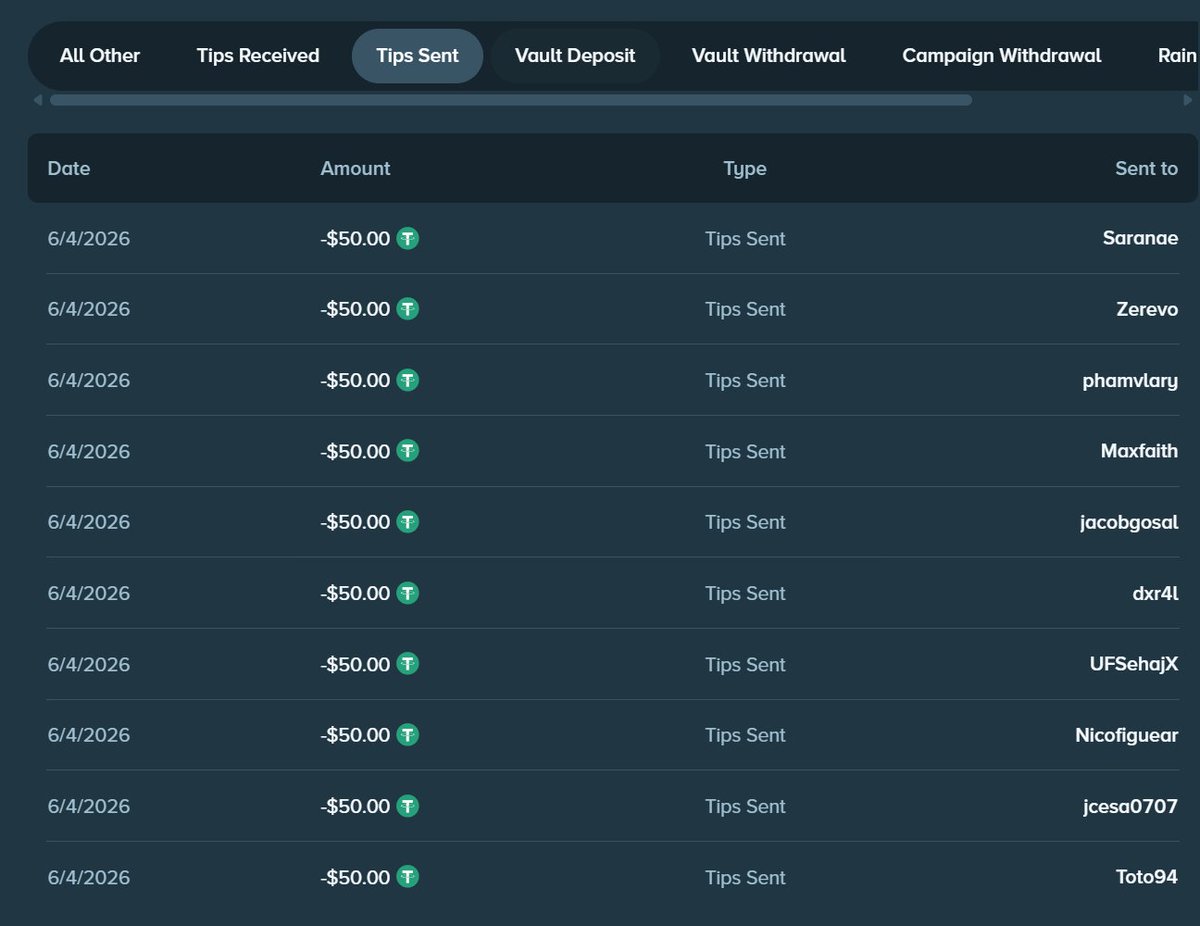The height and width of the screenshot is (926, 1200).
Task: Click the Type column header
Action: point(745,169)
